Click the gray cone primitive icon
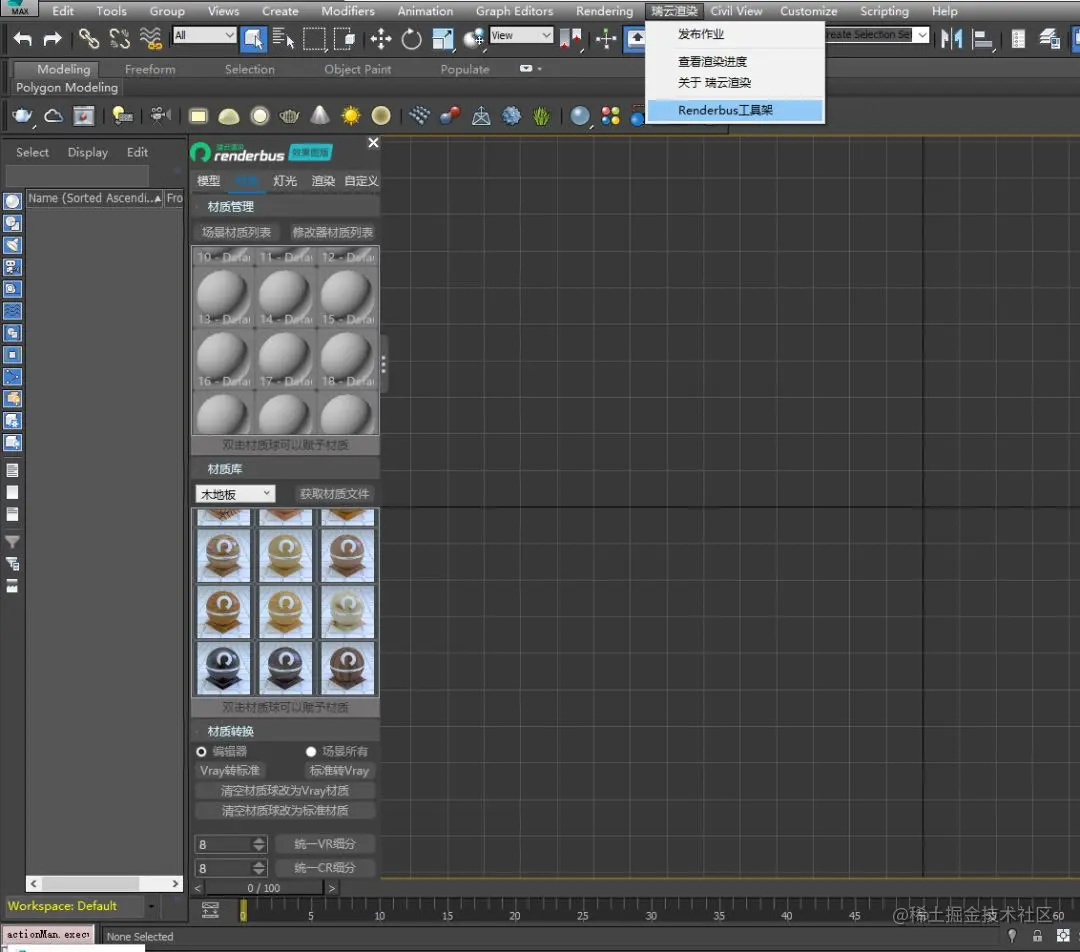1080x952 pixels. tap(320, 115)
